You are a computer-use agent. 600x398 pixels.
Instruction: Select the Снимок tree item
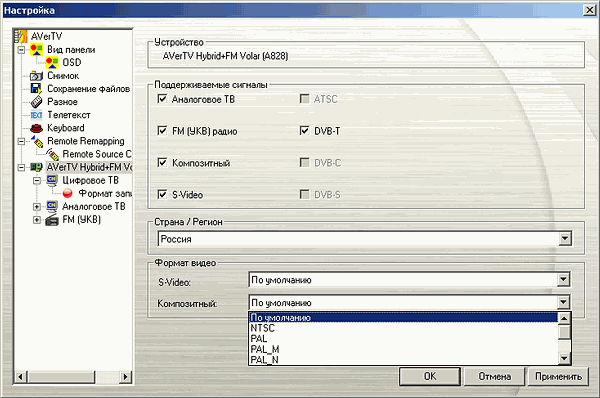[63, 76]
